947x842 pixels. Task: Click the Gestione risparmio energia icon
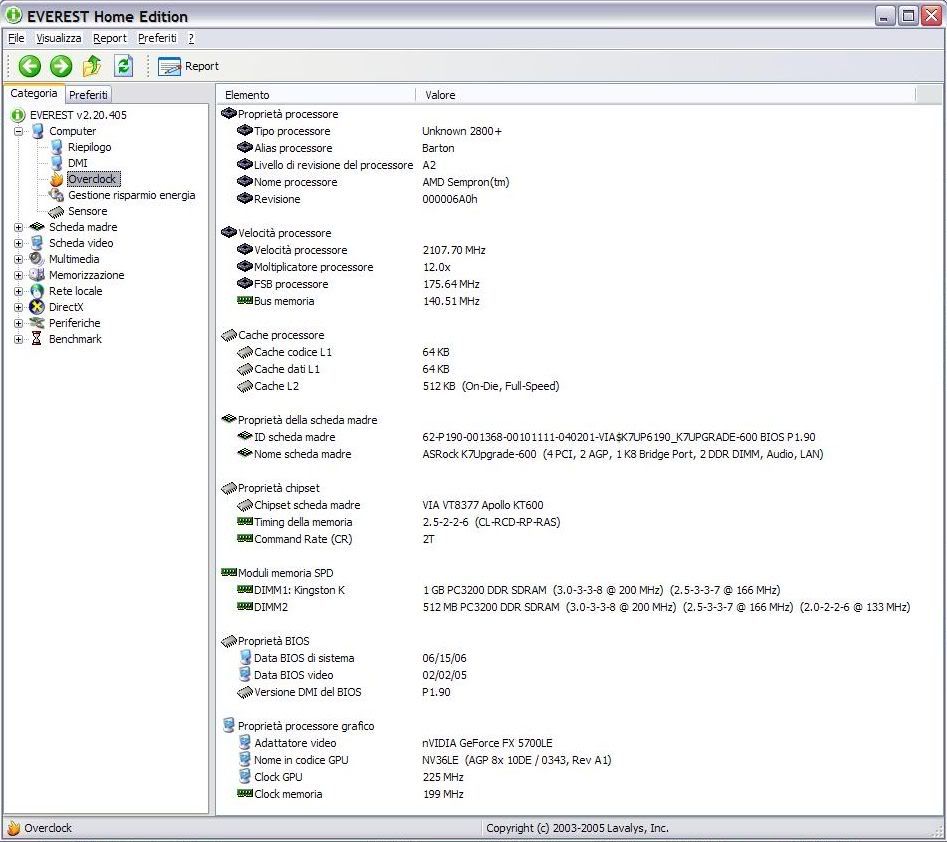coord(57,195)
